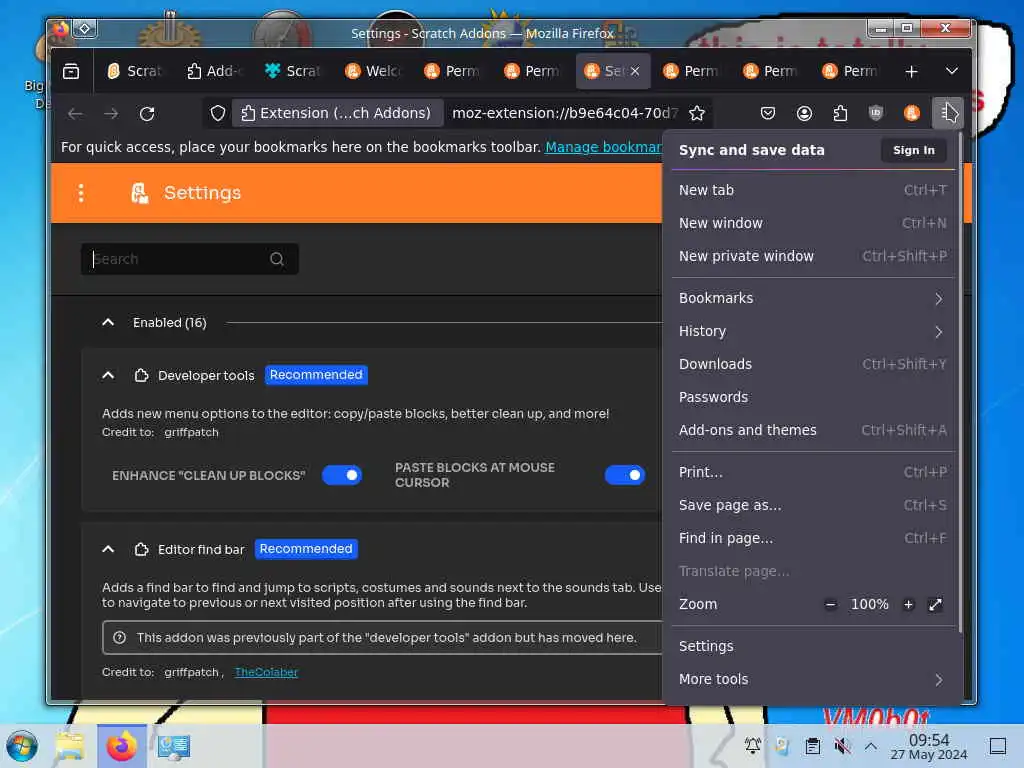
Task: Select New private window menu item
Action: [813, 256]
